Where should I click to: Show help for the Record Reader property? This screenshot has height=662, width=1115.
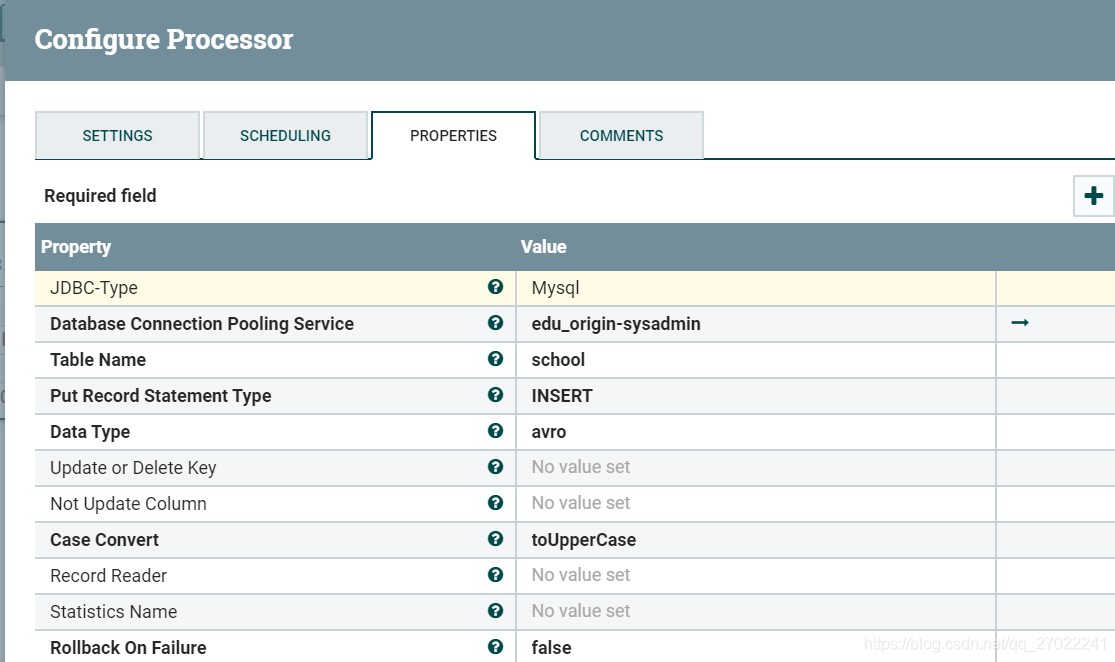point(496,575)
